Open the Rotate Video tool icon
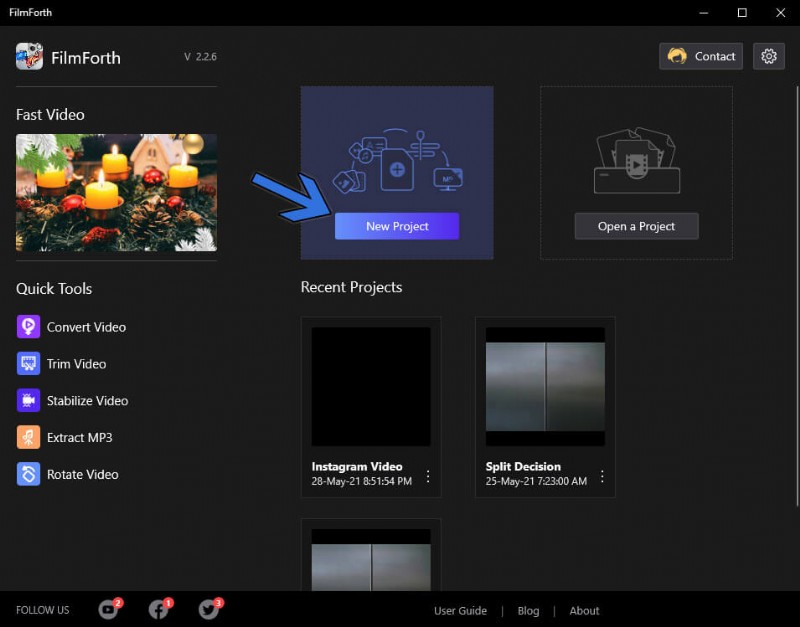Image resolution: width=800 pixels, height=627 pixels. [x=29, y=475]
